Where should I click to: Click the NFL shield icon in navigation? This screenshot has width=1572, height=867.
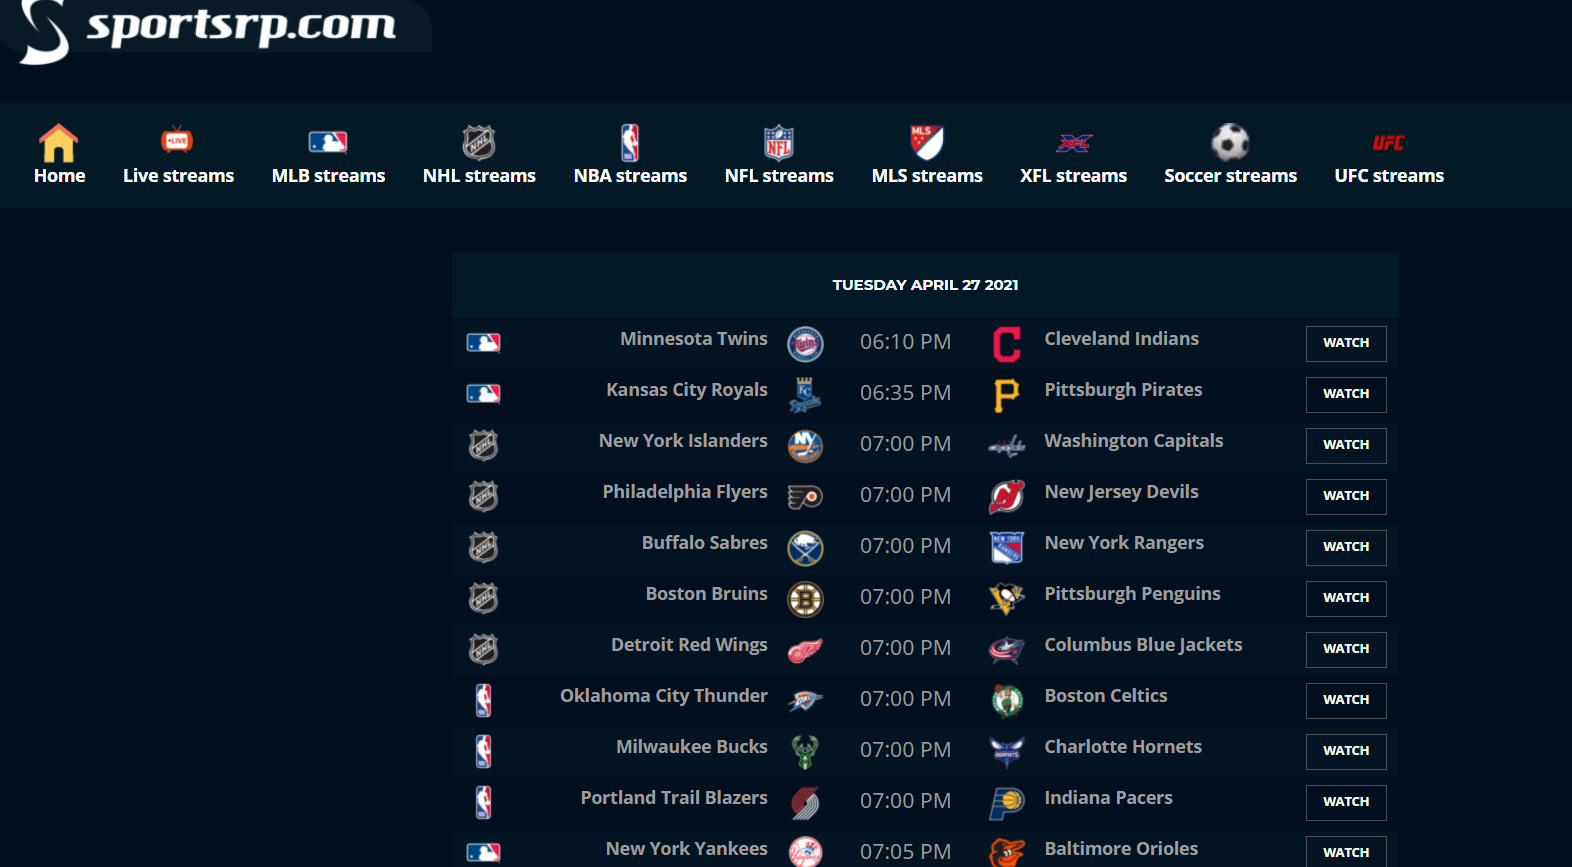click(x=779, y=143)
